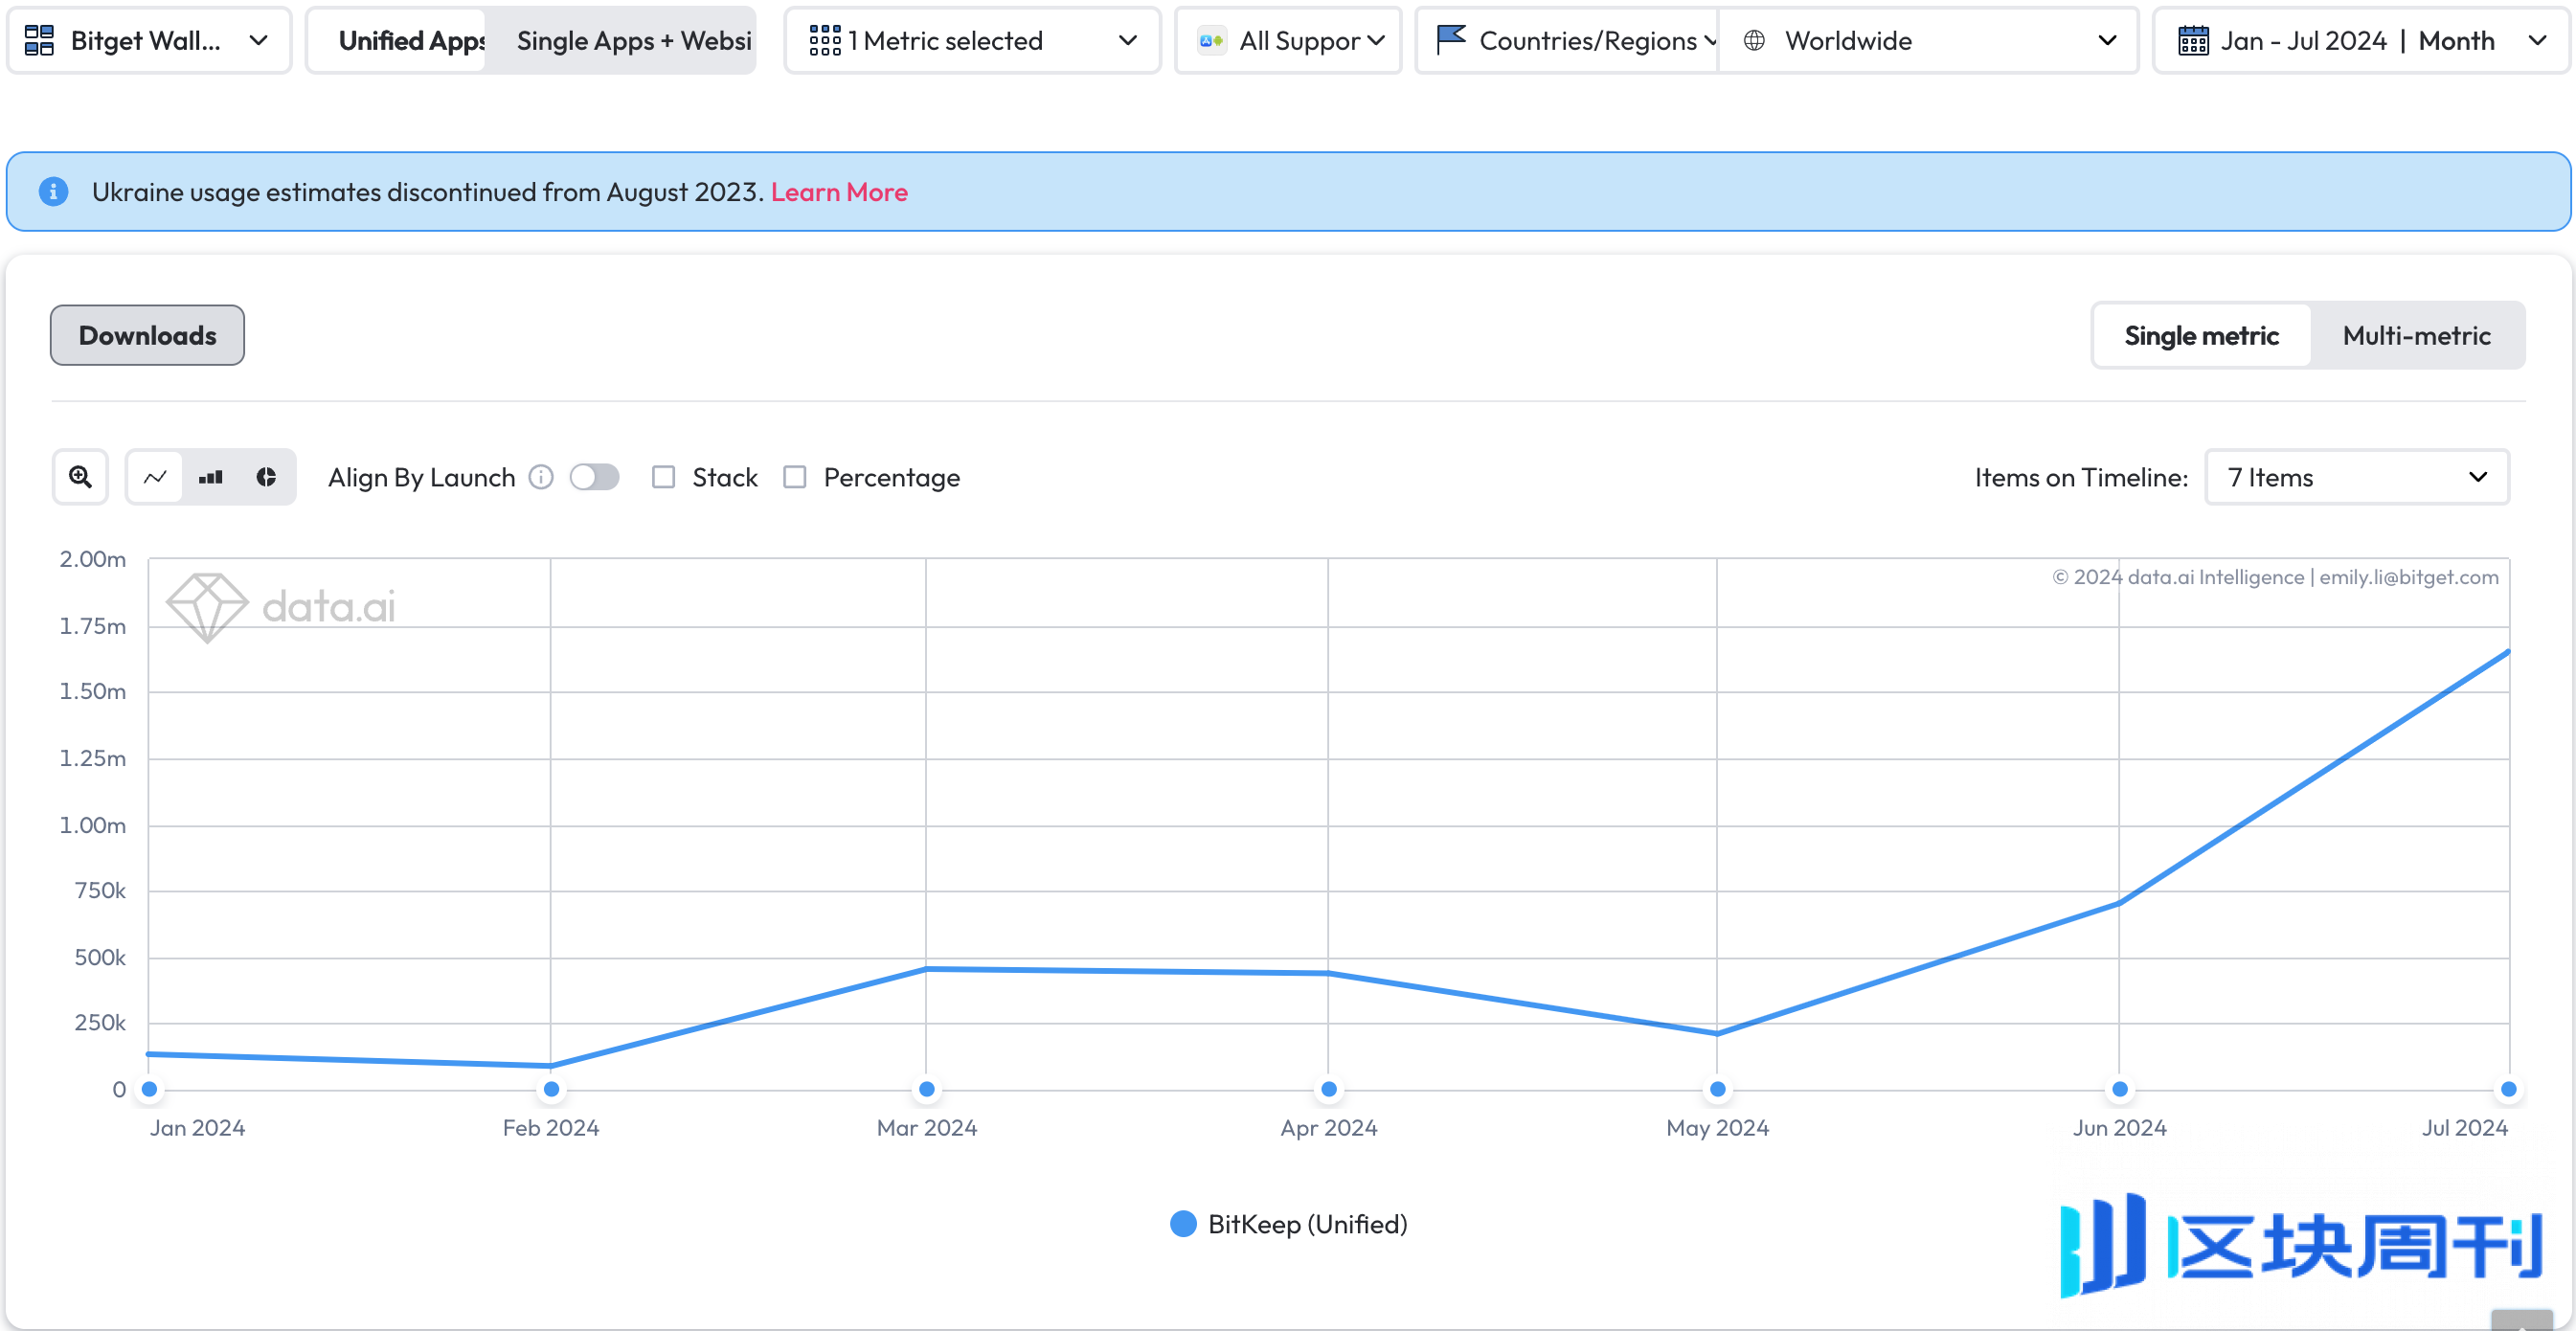Select the bar chart view icon

point(211,477)
